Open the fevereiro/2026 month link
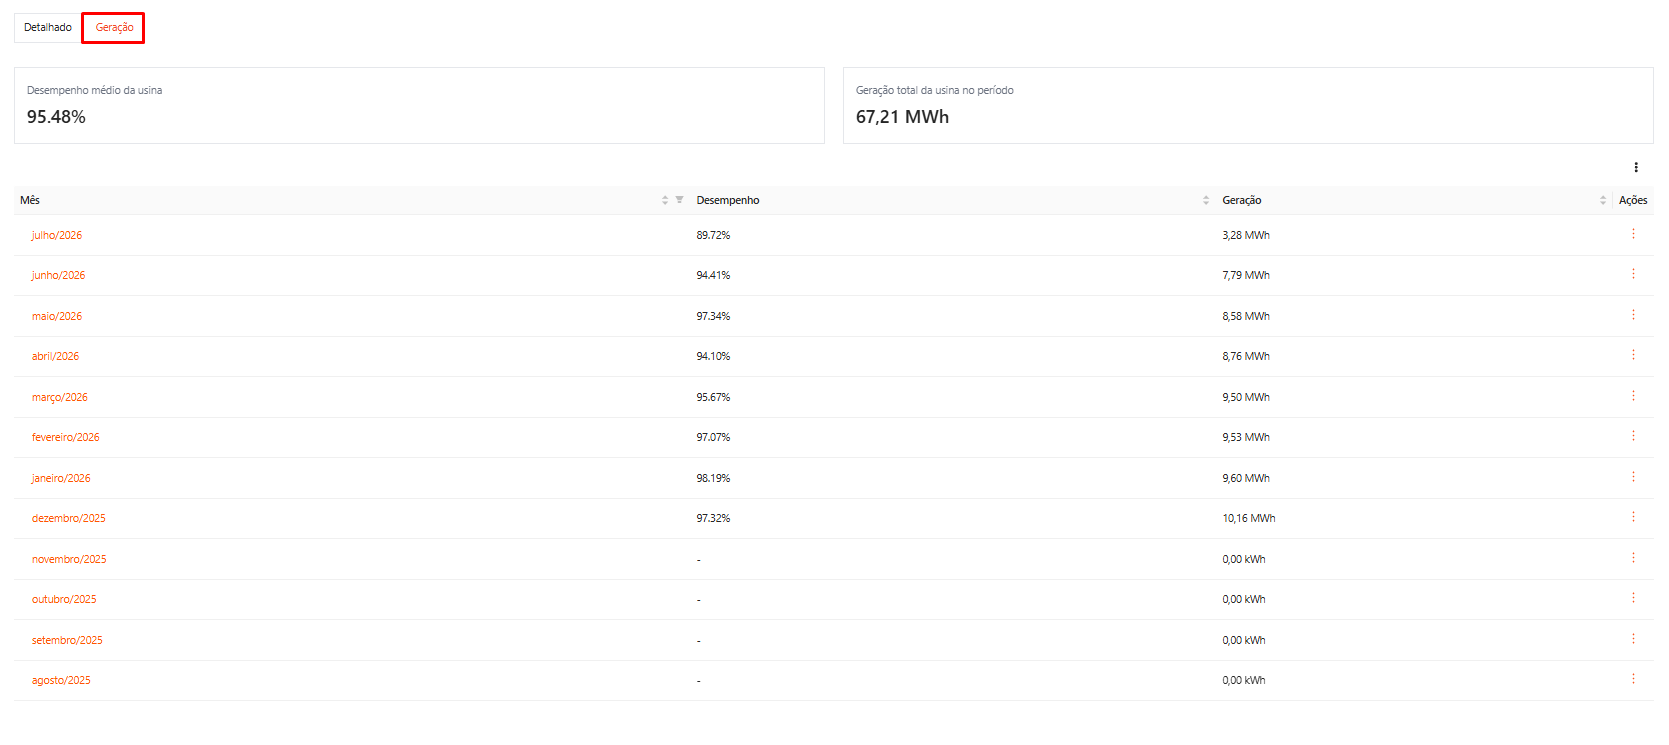The height and width of the screenshot is (745, 1669). click(65, 437)
